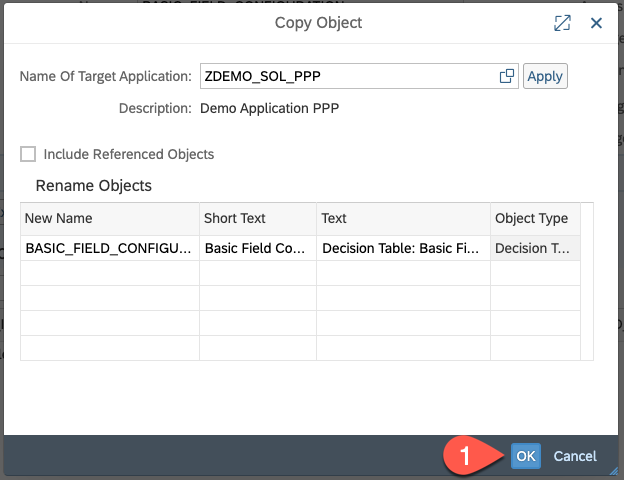The image size is (624, 480).
Task: Cancel the Copy Object dialog
Action: click(575, 456)
